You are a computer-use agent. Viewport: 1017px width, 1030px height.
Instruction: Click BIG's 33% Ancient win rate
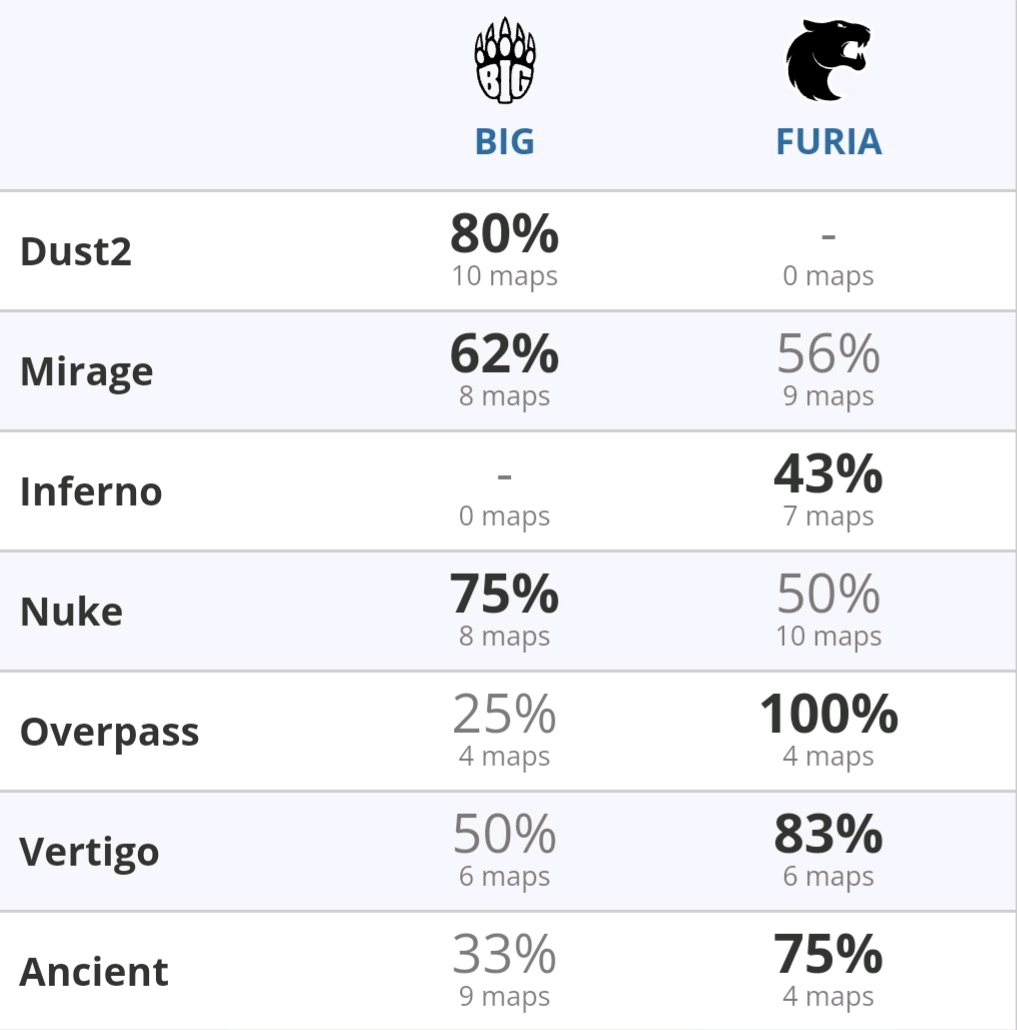tap(505, 954)
